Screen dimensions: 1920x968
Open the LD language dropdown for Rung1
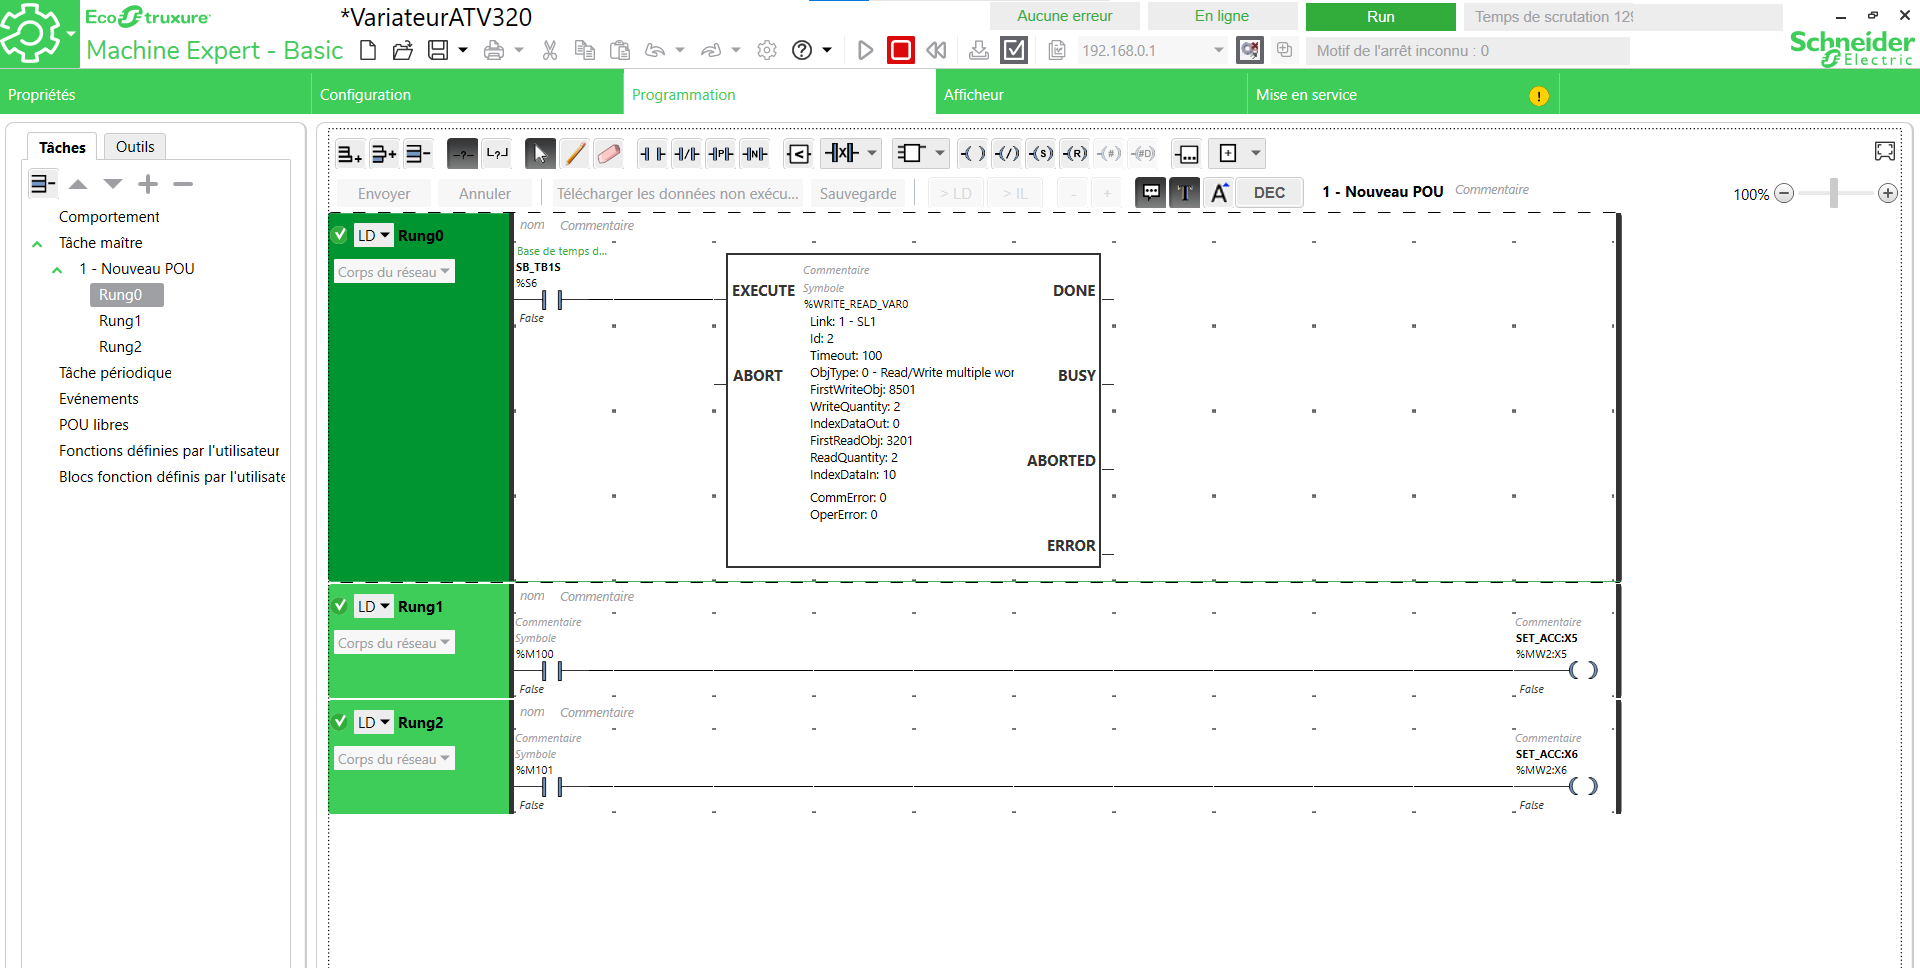374,606
